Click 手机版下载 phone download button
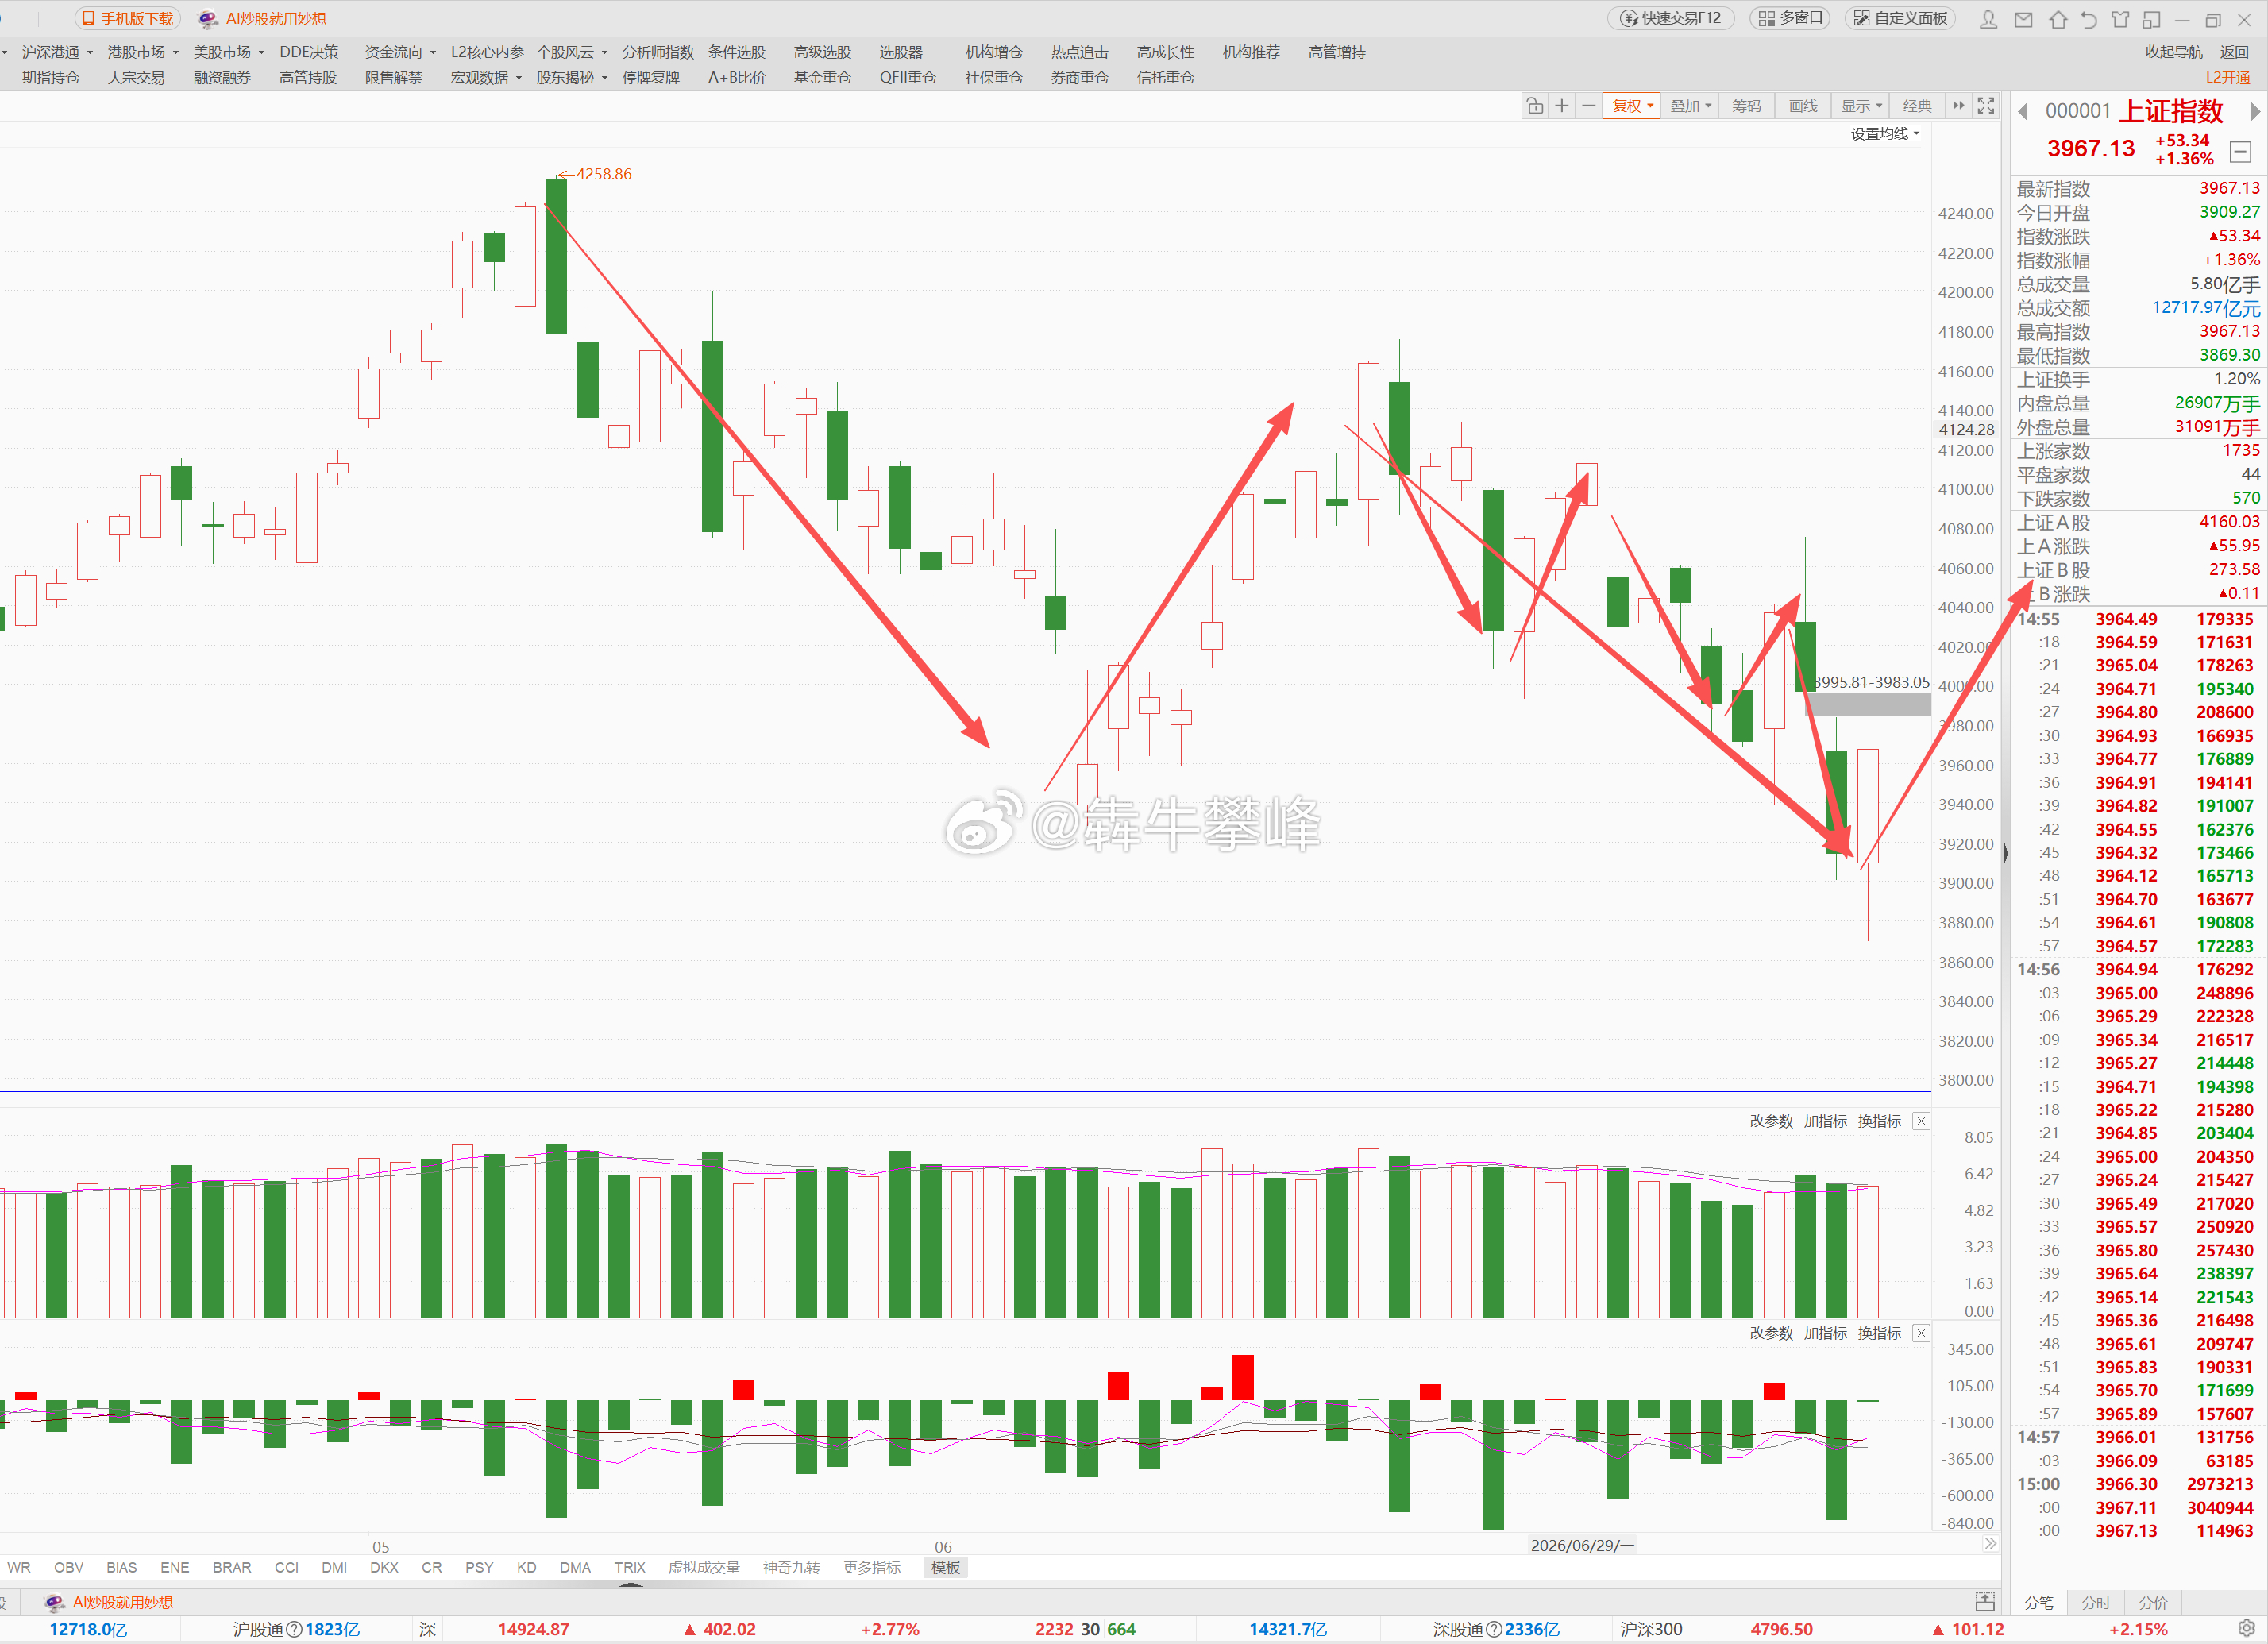 [x=127, y=18]
